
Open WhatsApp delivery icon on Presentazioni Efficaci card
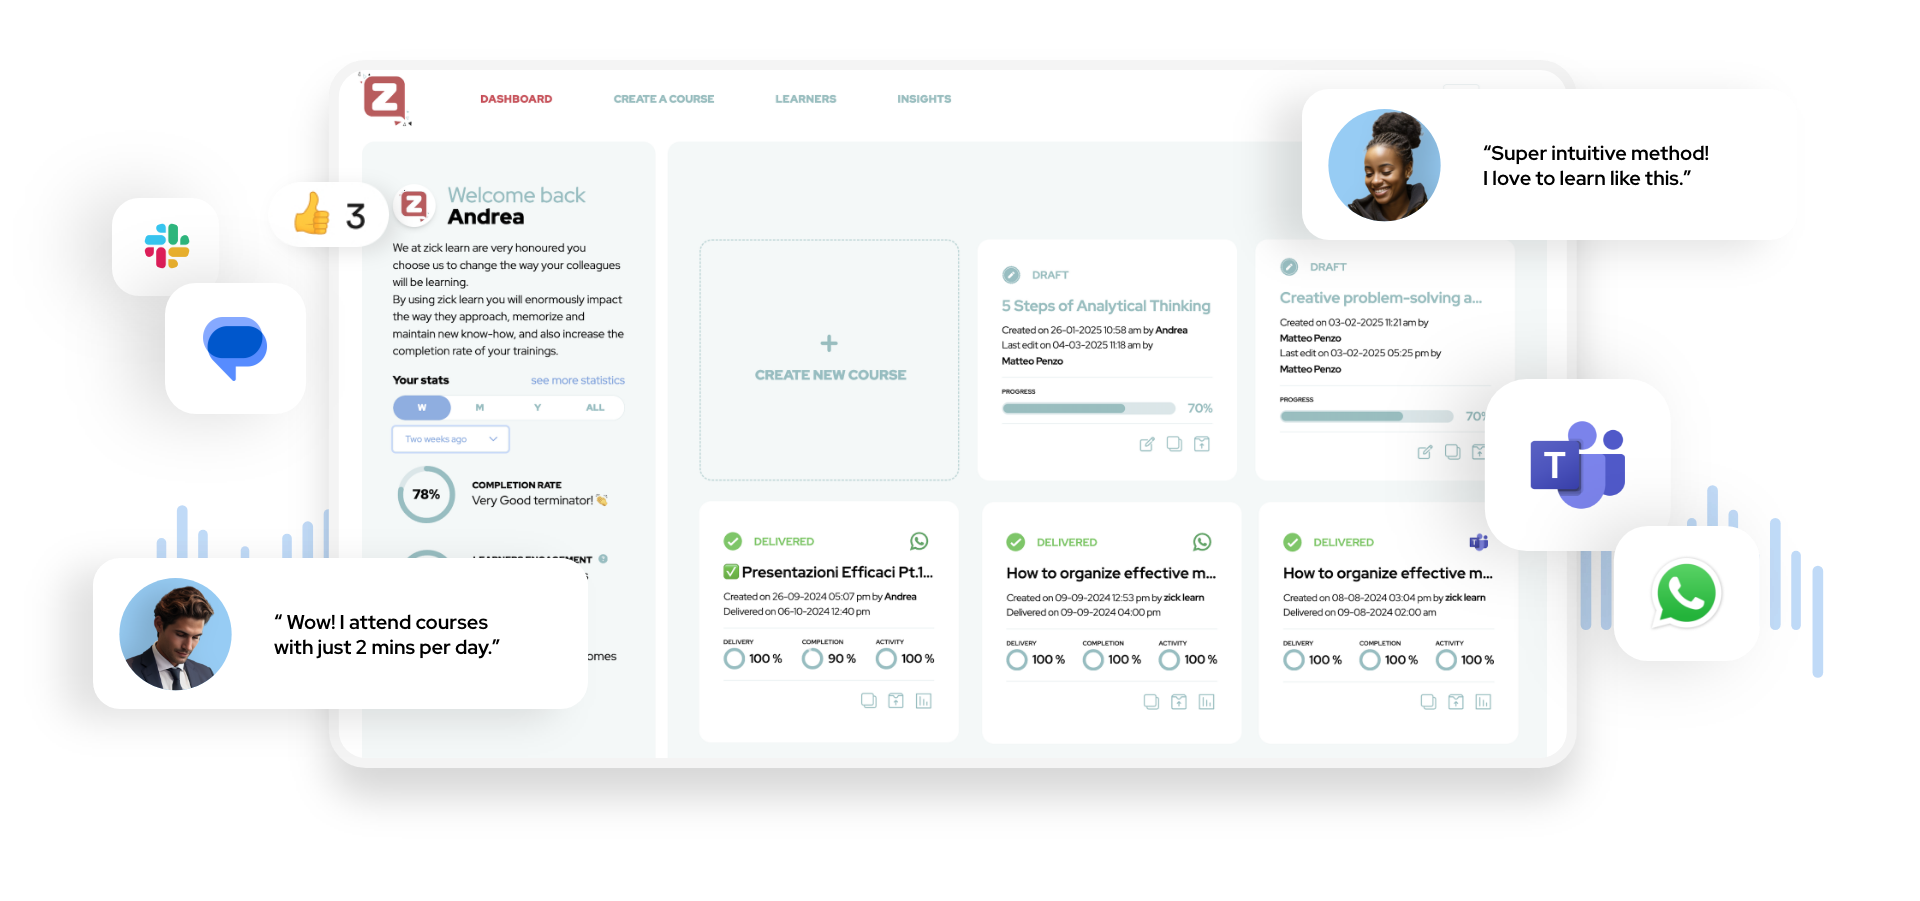coord(919,541)
